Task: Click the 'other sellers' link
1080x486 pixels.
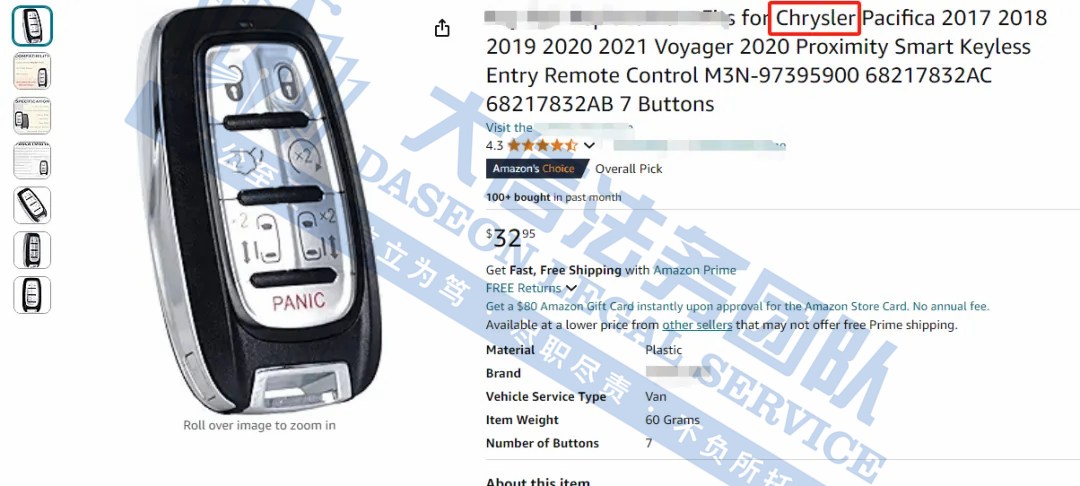Action: click(697, 325)
